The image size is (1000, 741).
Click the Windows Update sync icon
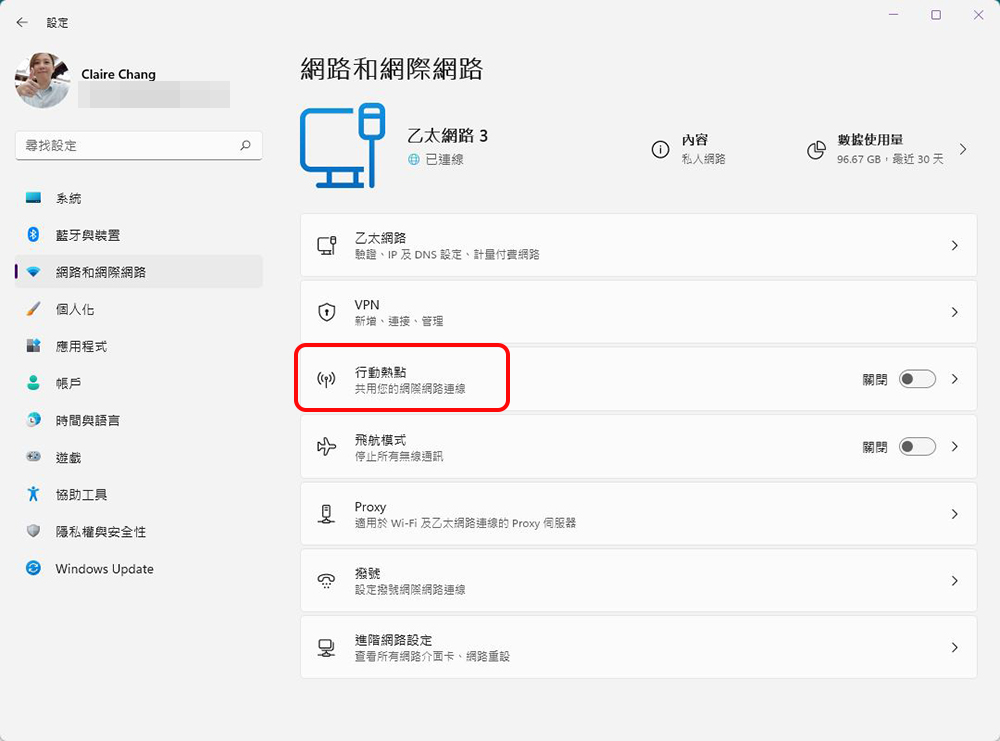point(34,569)
